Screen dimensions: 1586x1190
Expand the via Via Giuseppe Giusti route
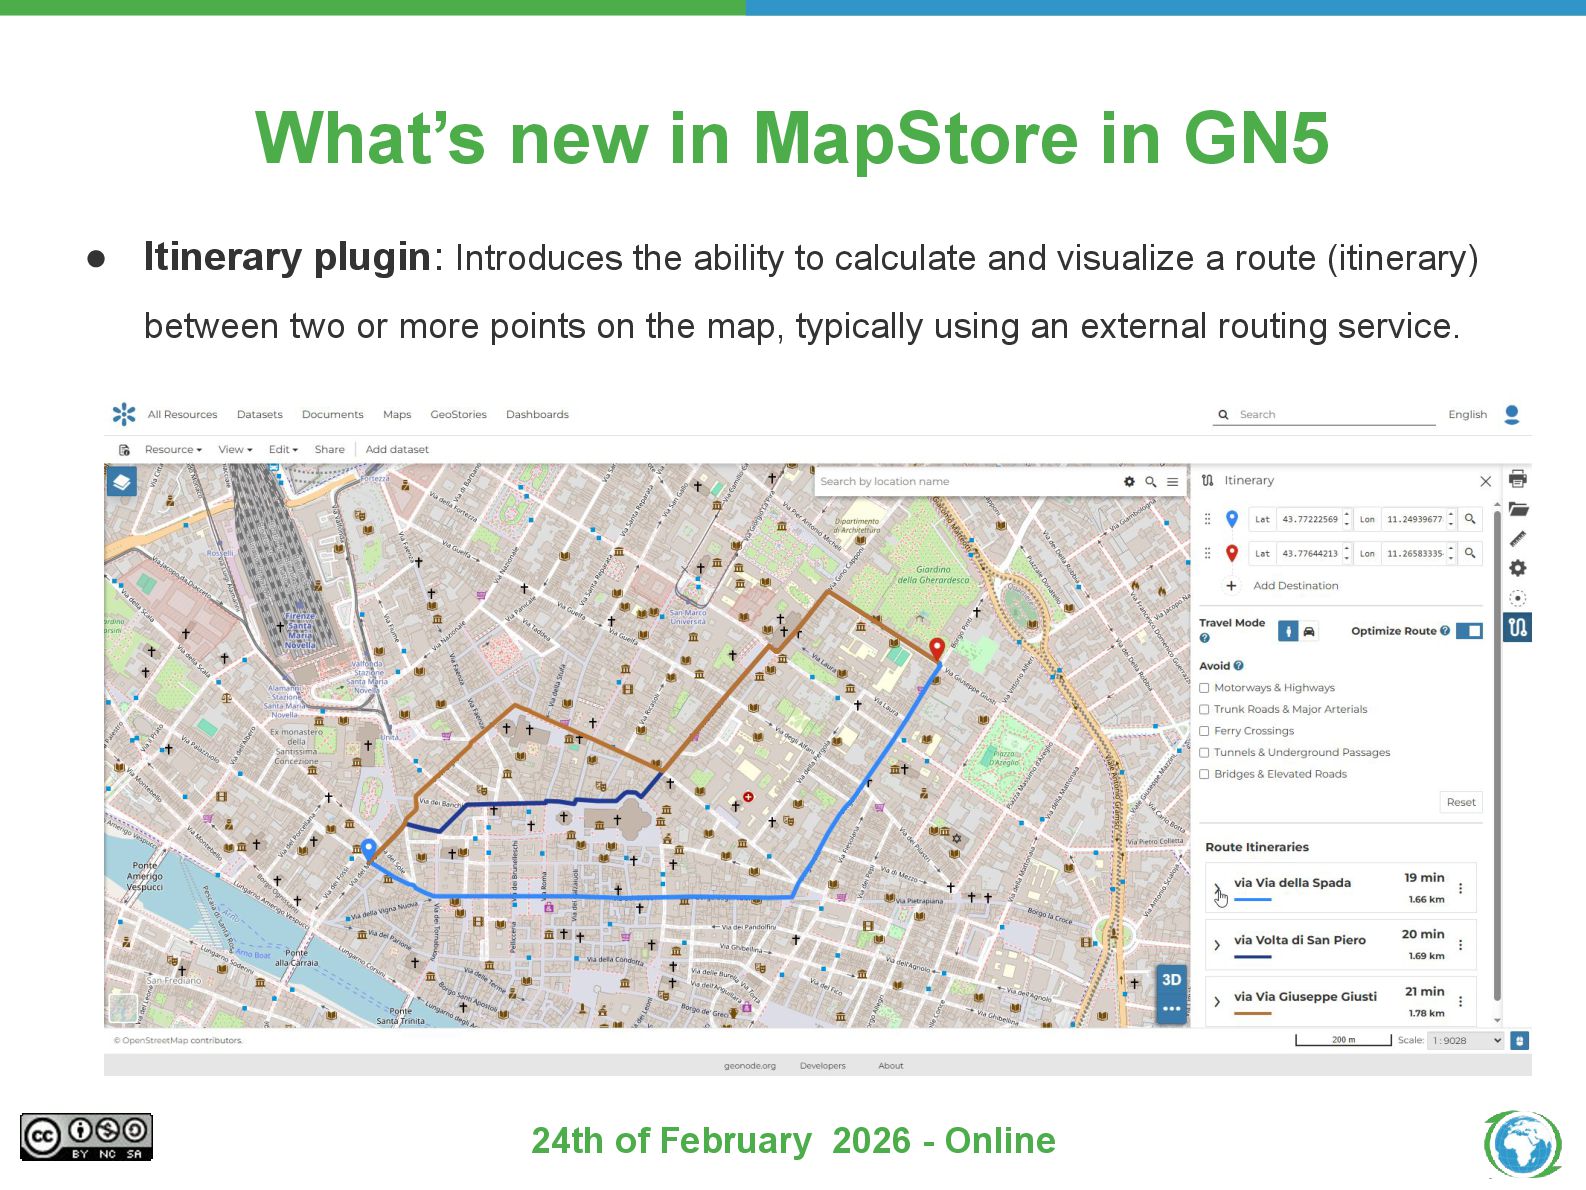1217,1001
